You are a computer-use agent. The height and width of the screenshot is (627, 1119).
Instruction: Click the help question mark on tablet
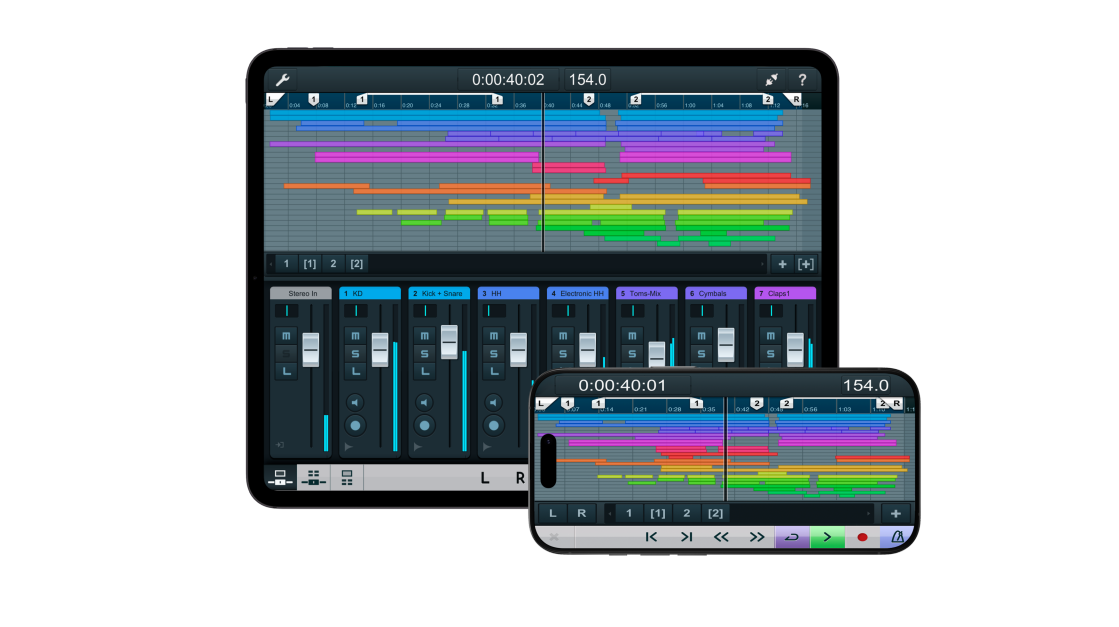click(x=802, y=80)
